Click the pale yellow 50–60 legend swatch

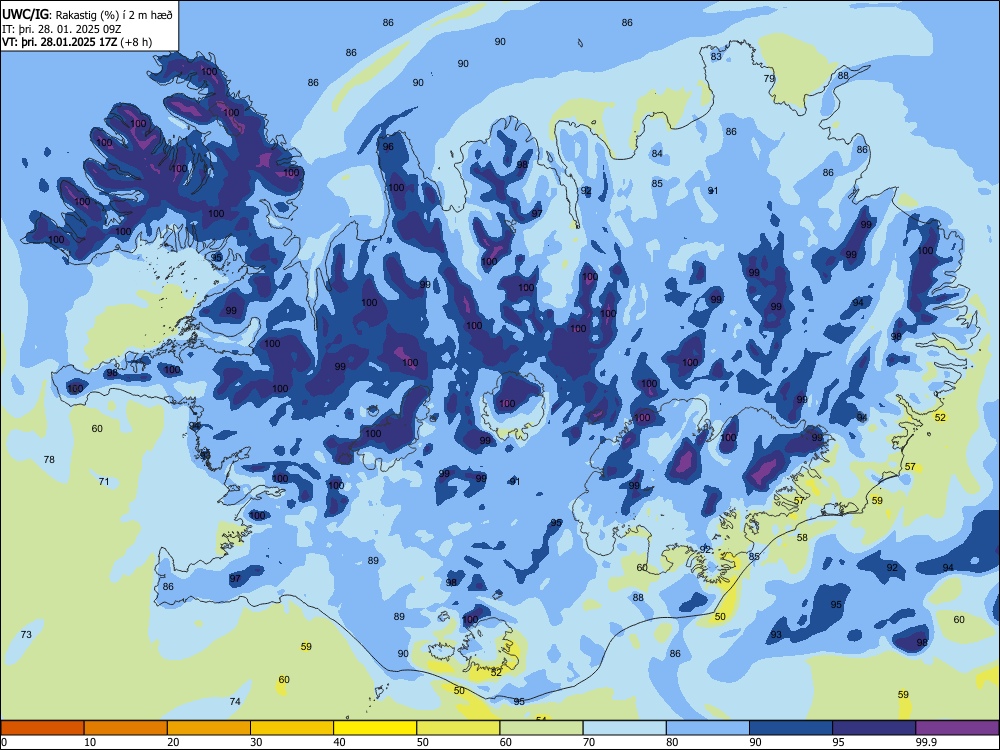point(458,728)
